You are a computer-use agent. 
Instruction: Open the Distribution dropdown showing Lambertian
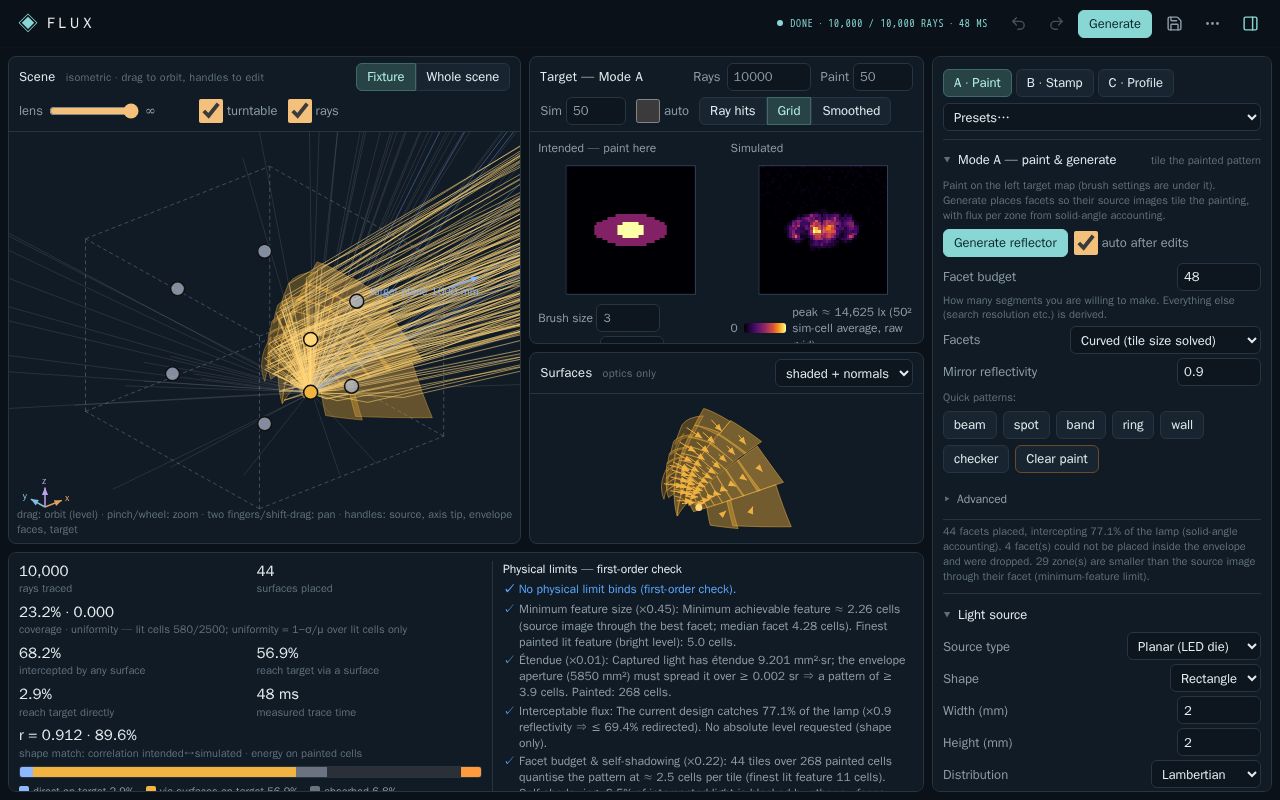click(x=1206, y=775)
